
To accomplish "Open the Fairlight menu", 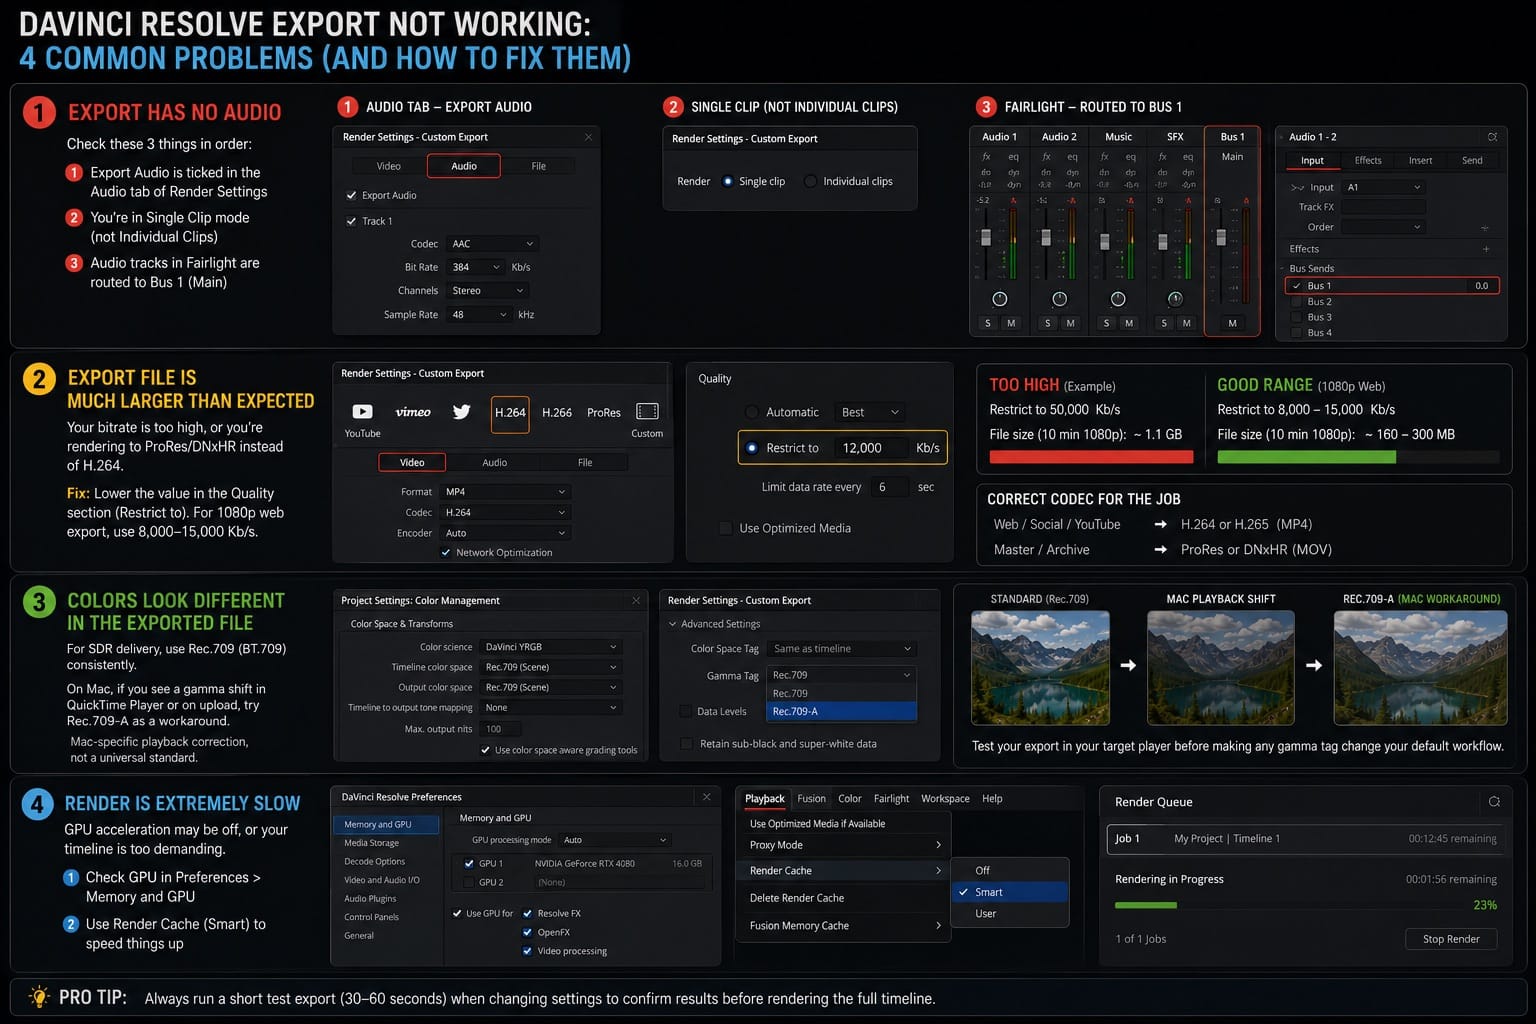I will coord(891,798).
